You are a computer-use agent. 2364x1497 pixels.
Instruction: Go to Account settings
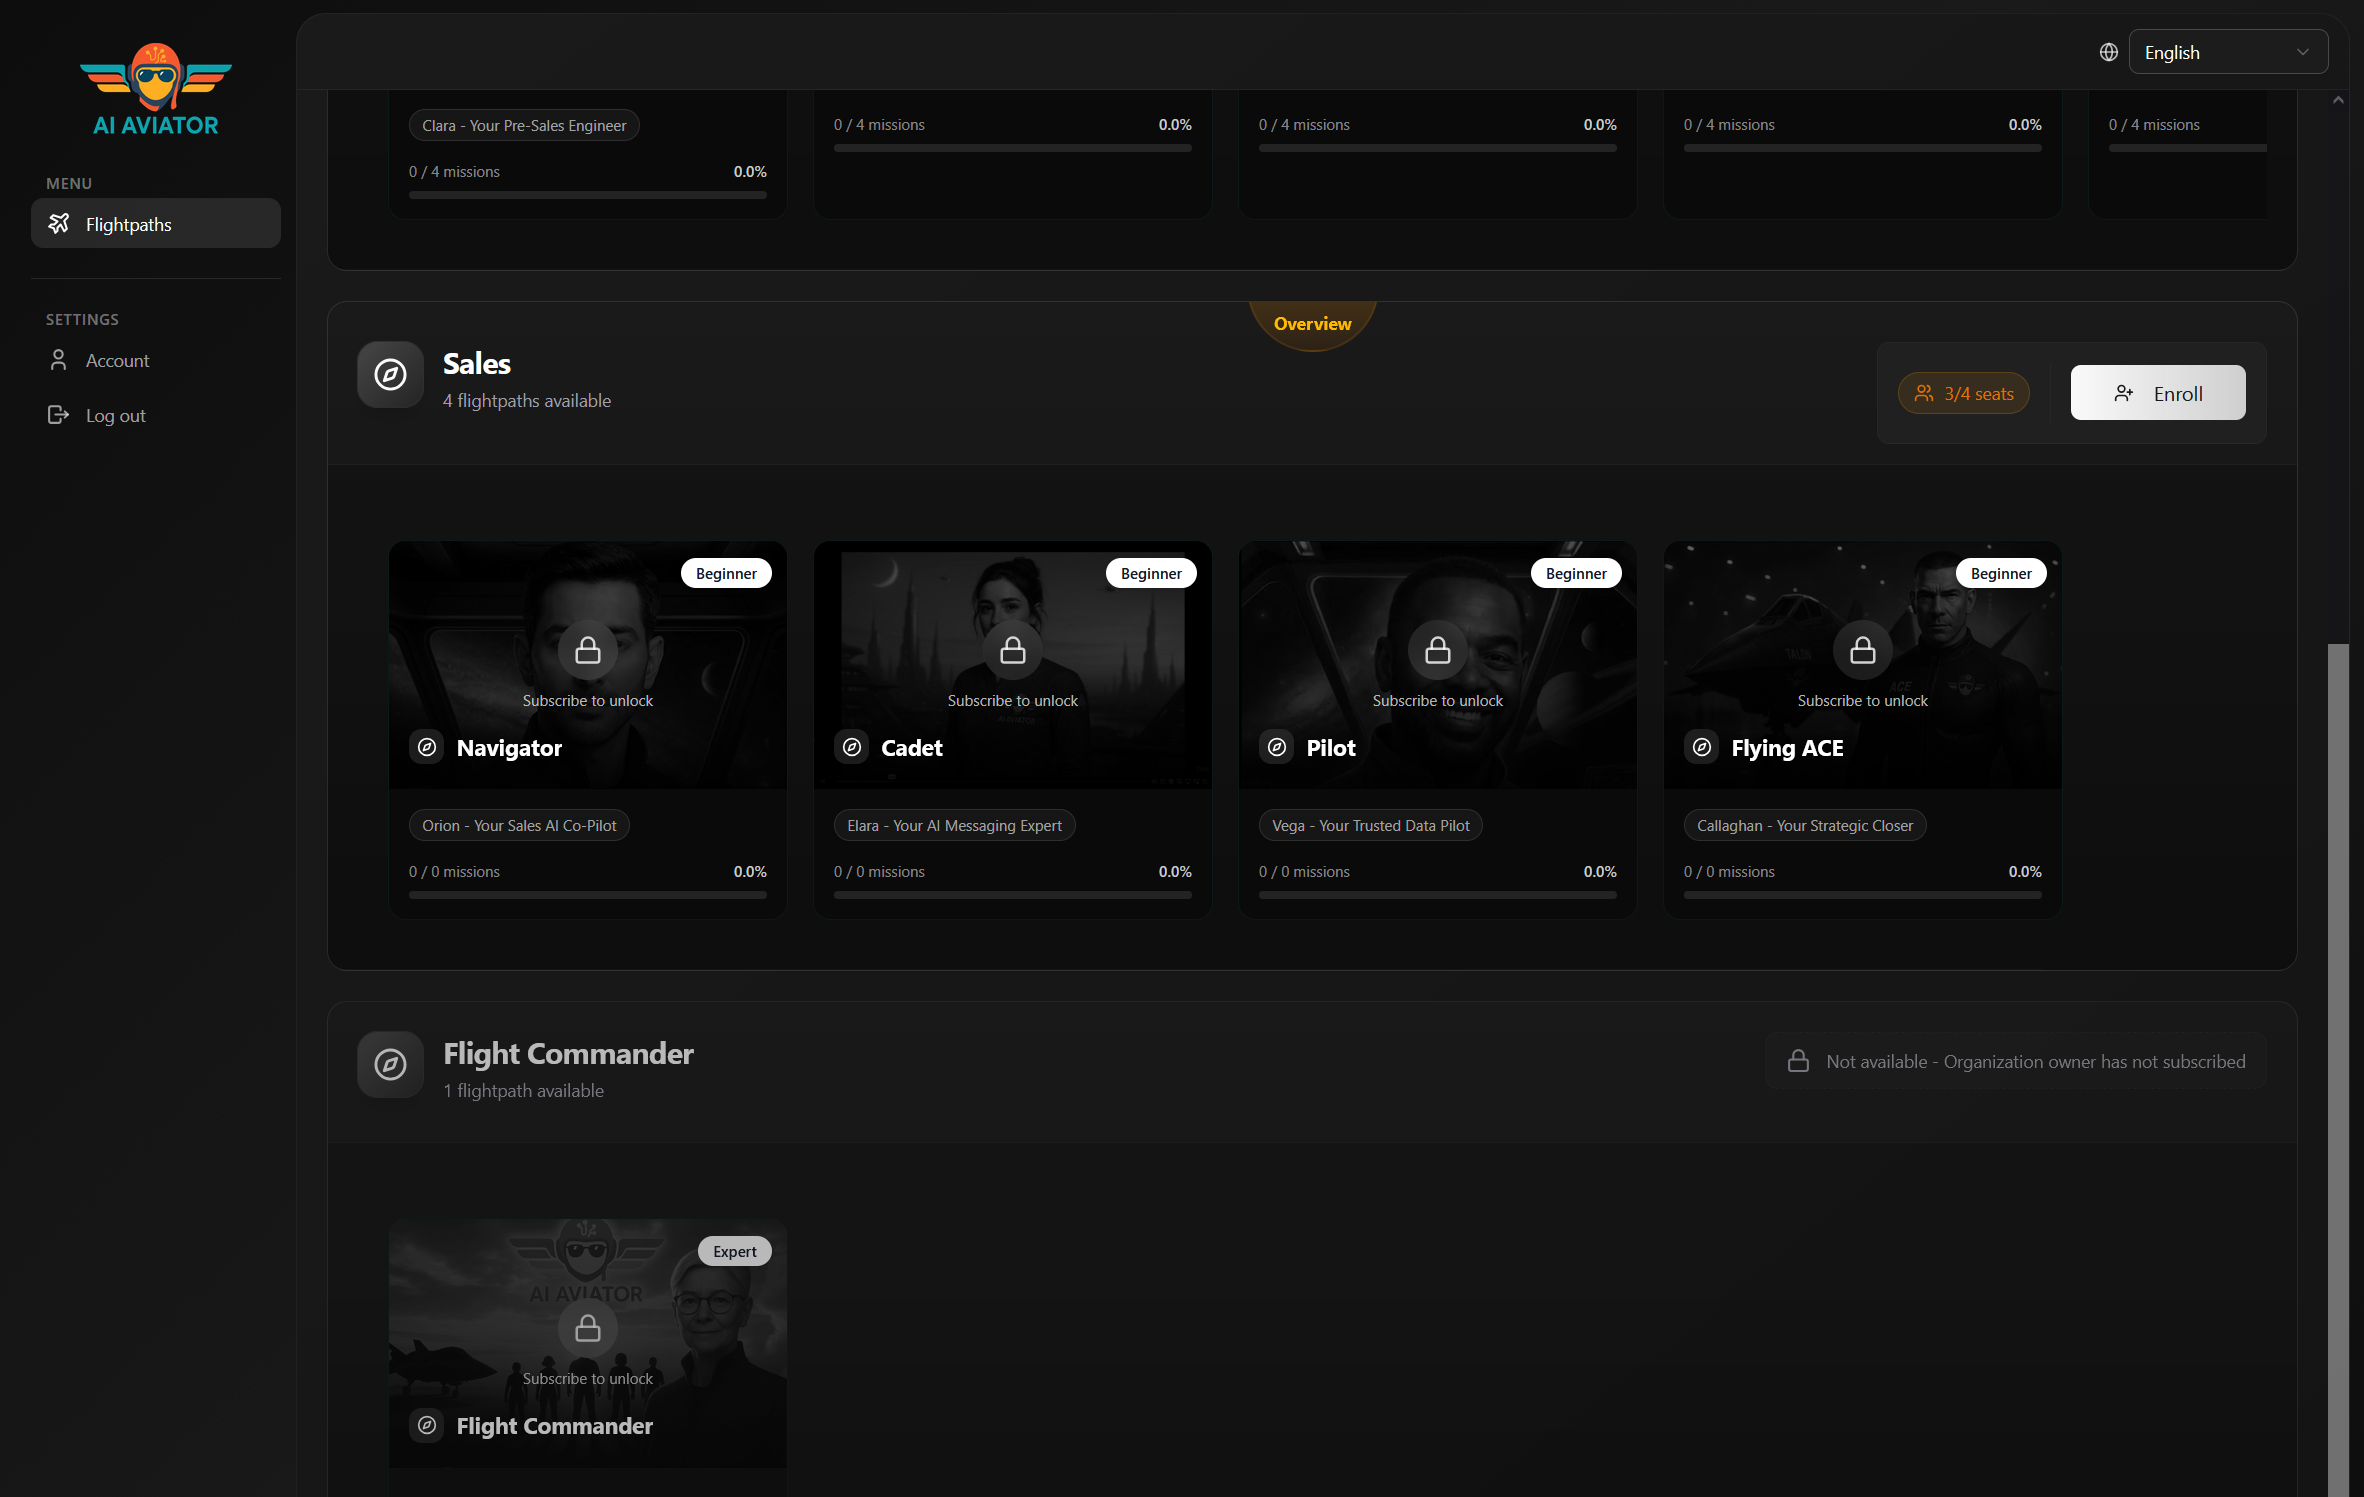tap(117, 361)
